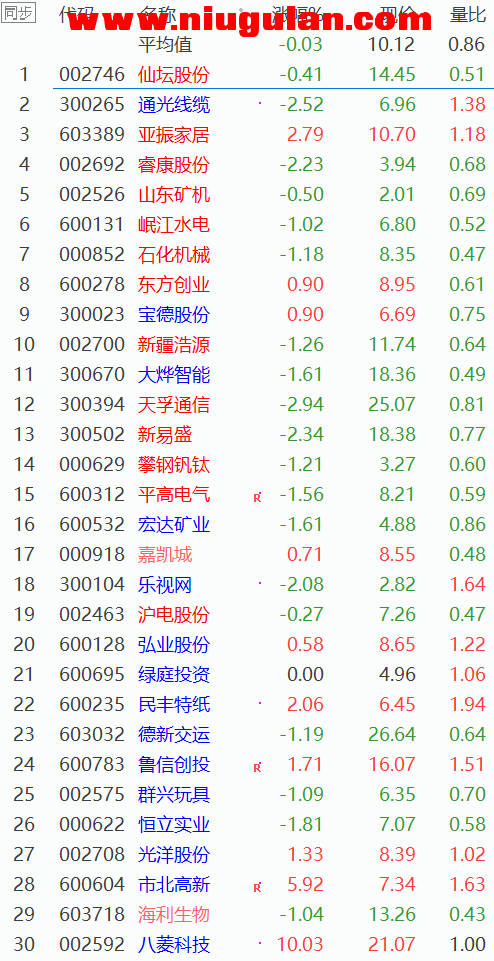Open the stock 海利生物
The width and height of the screenshot is (494, 961).
[x=174, y=915]
